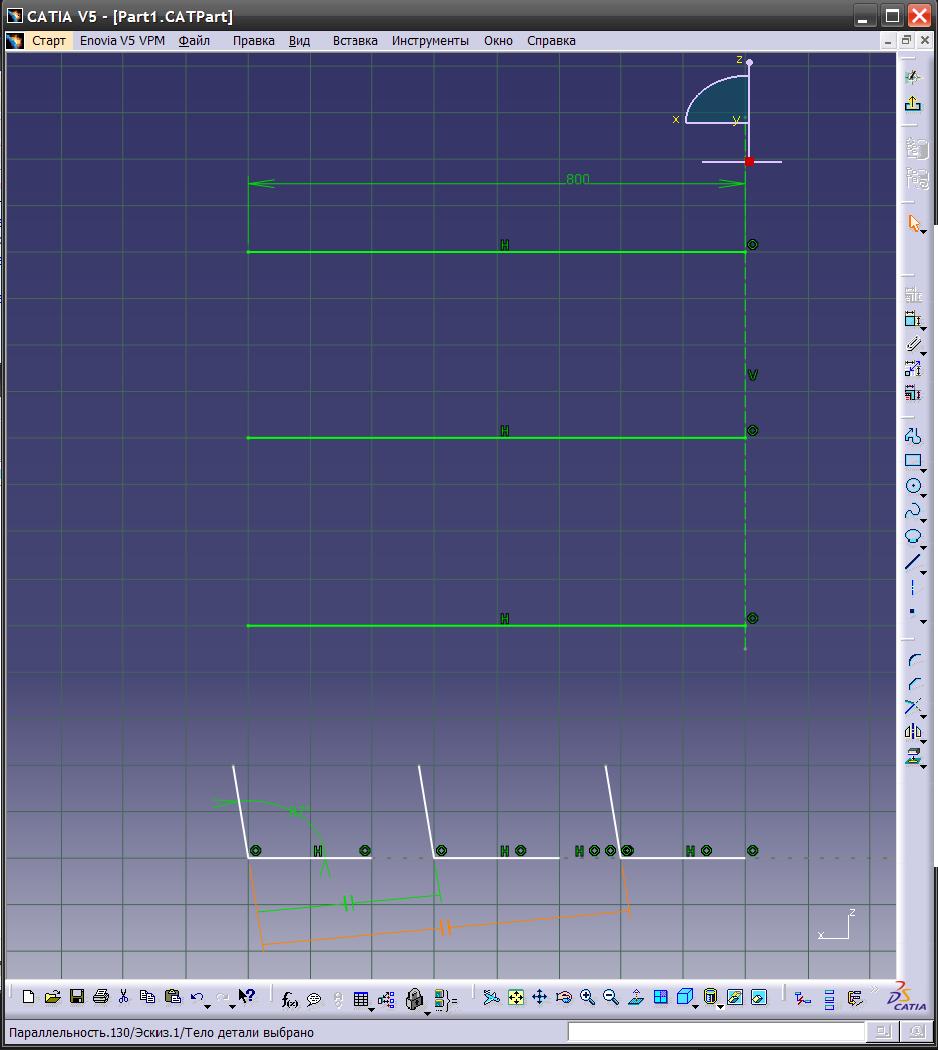Select the Line tool
This screenshot has width=938, height=1050.
pyautogui.click(x=913, y=562)
